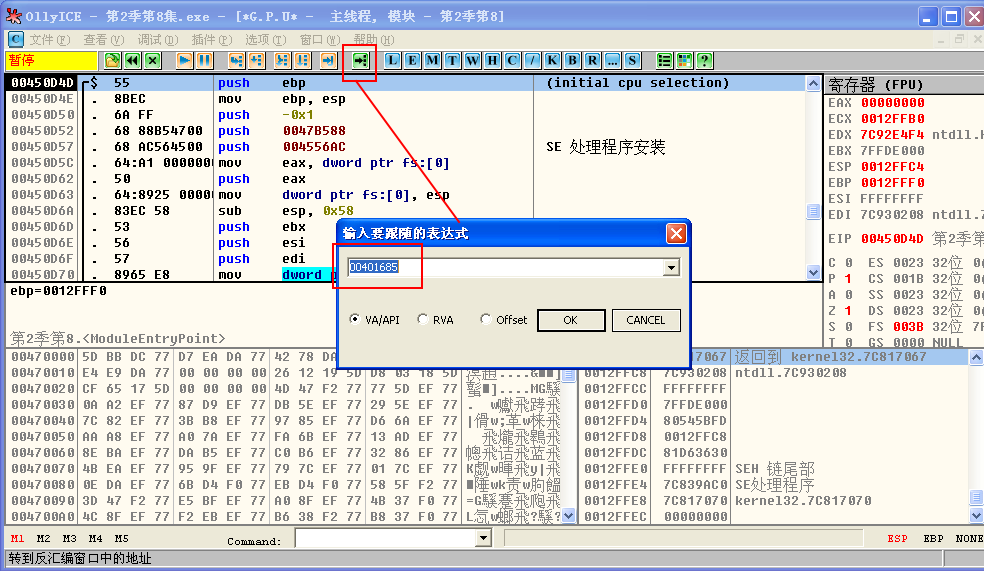Expand the expression combo box dropdown arrow
Viewport: 984px width, 571px height.
pyautogui.click(x=671, y=268)
